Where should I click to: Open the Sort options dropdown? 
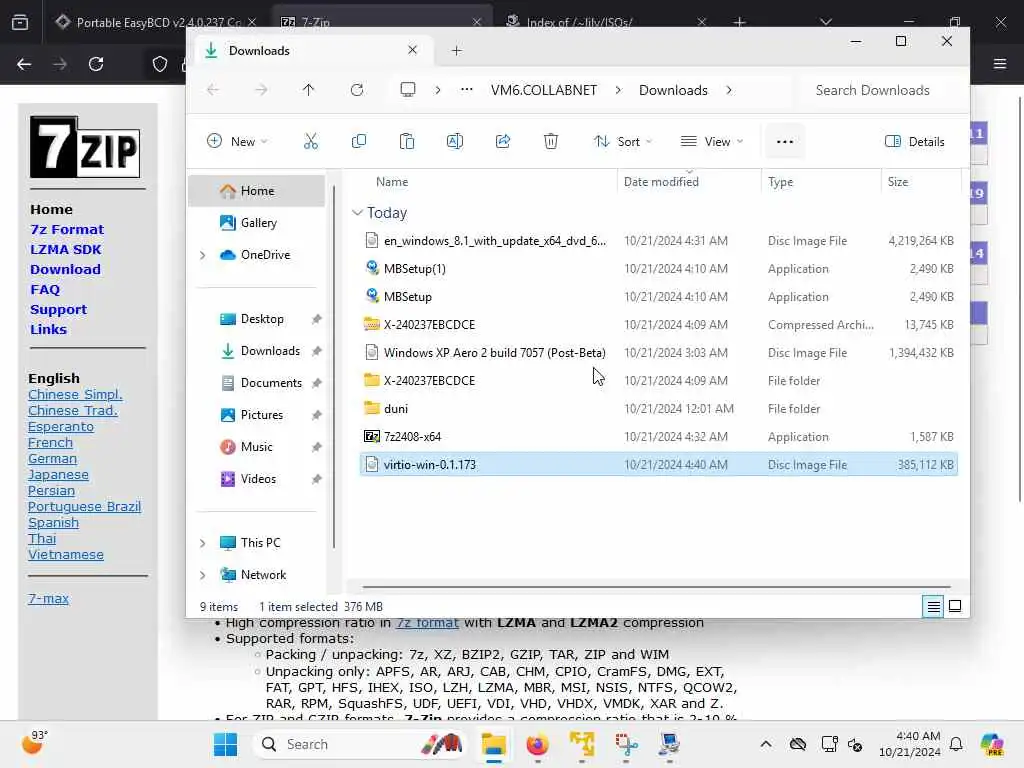622,141
